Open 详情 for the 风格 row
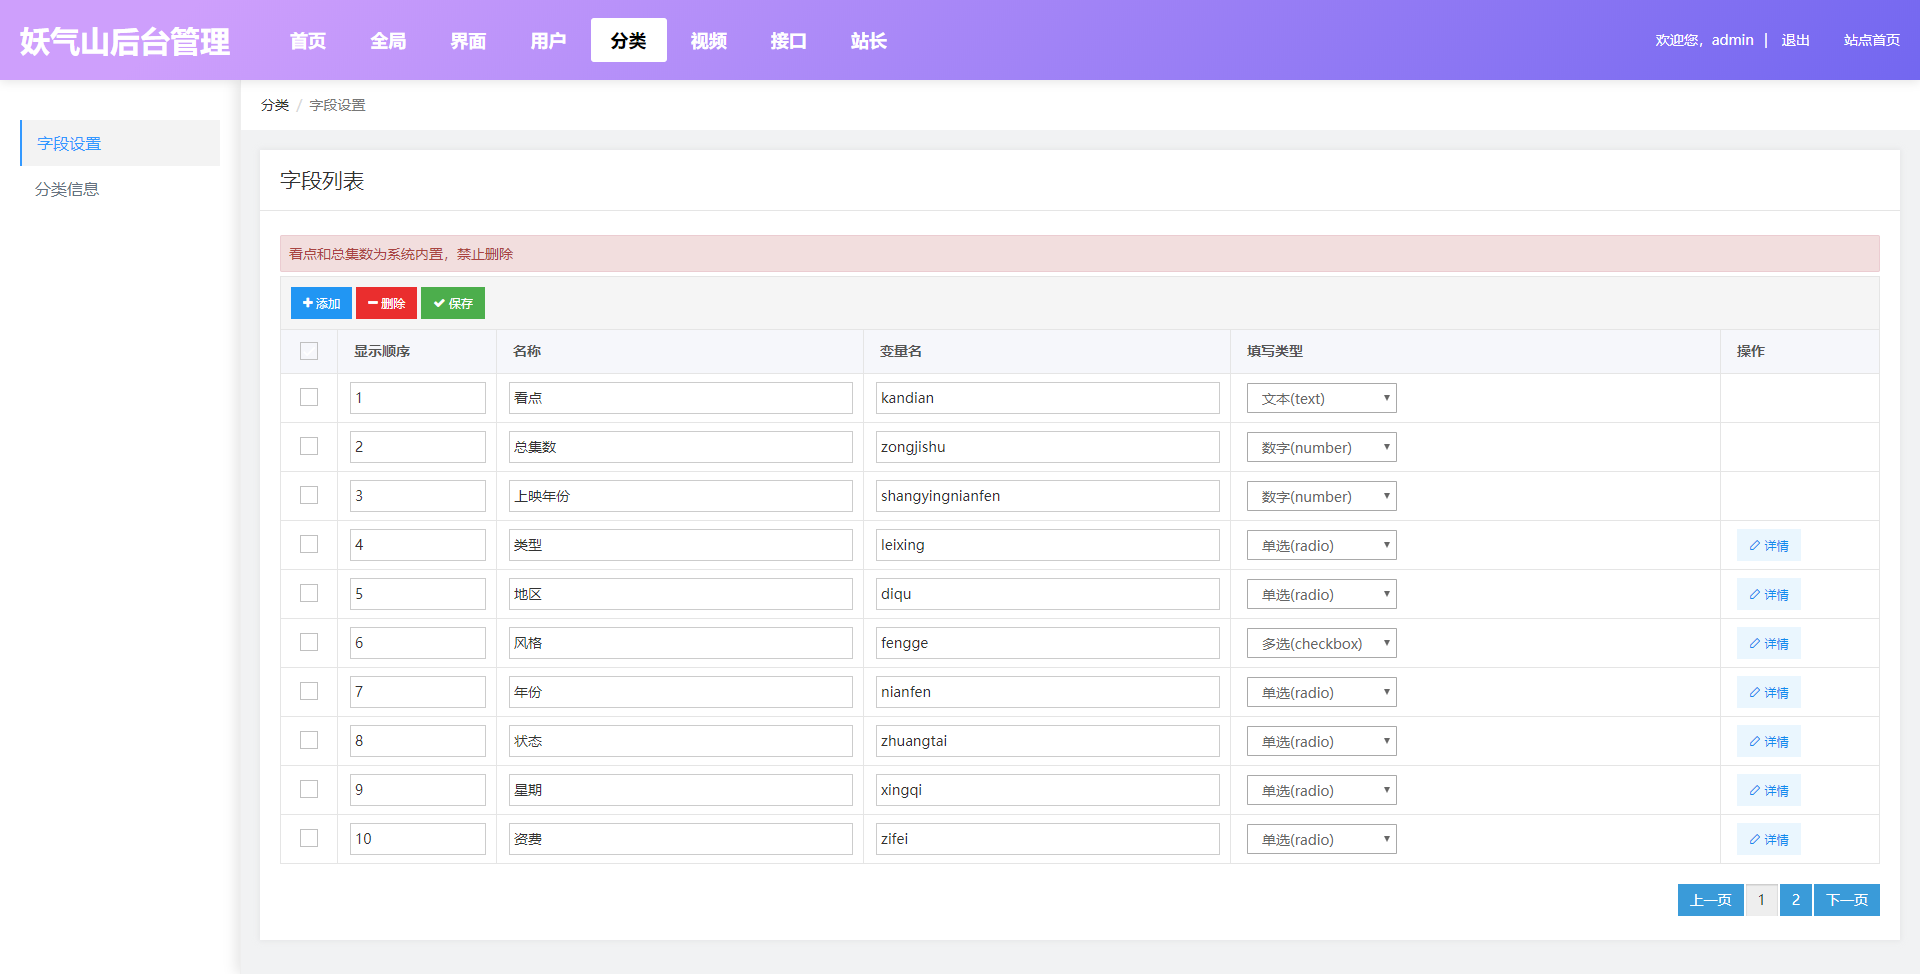 tap(1768, 643)
